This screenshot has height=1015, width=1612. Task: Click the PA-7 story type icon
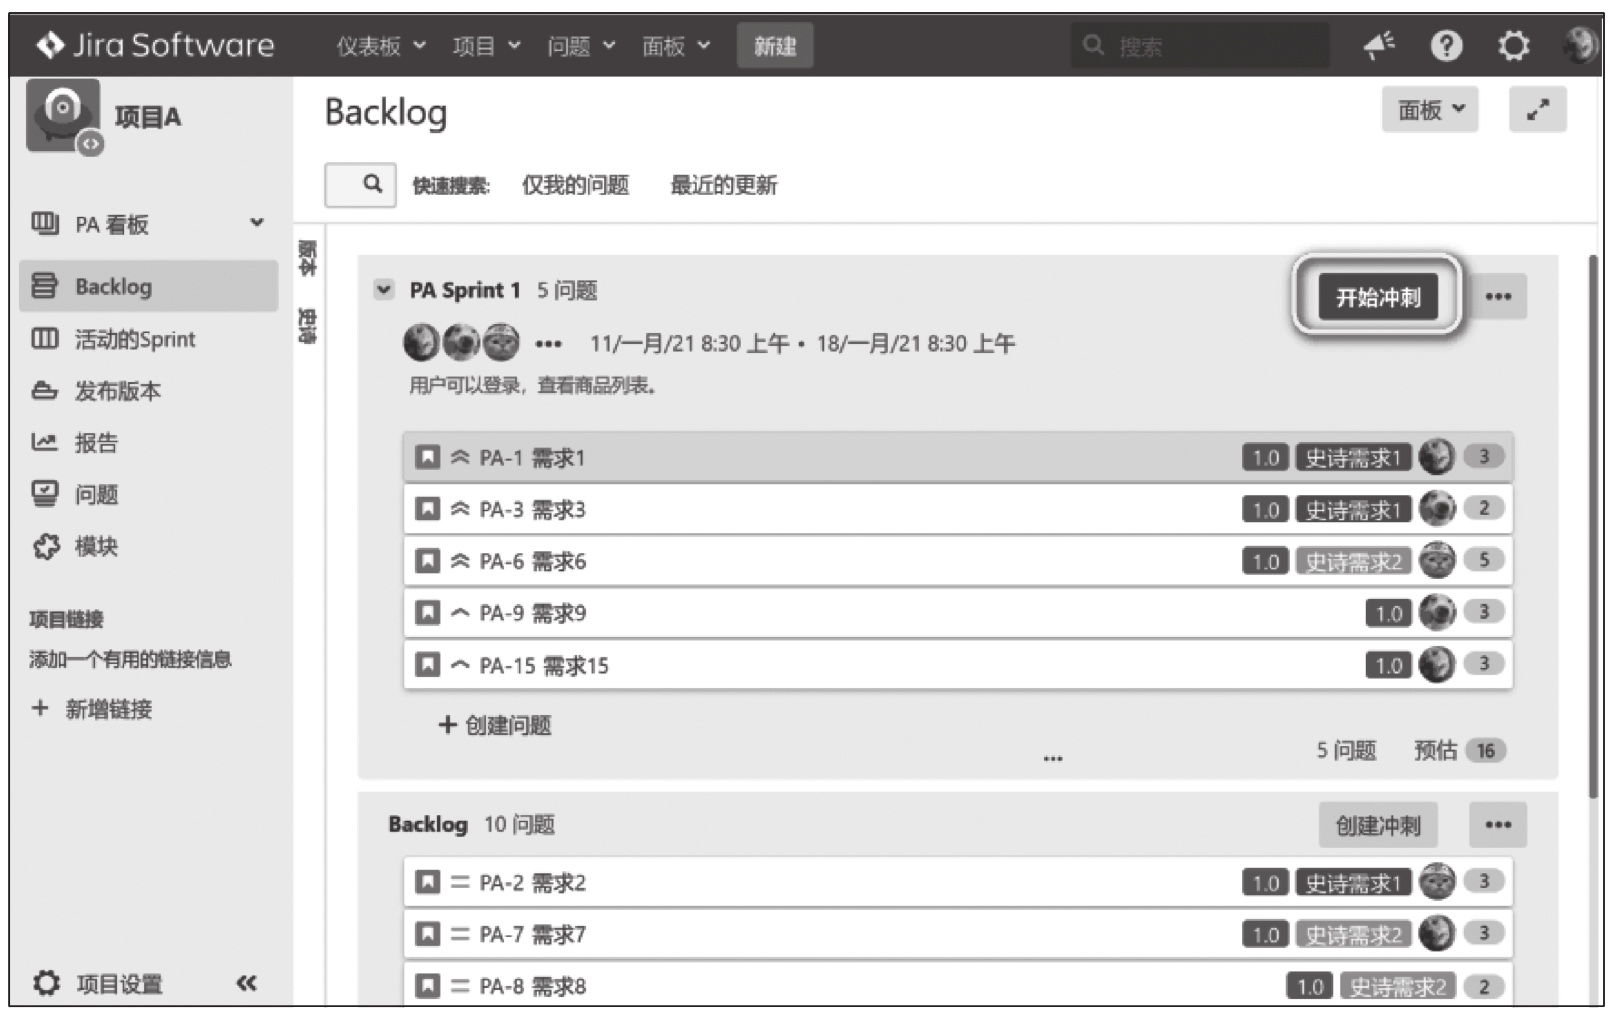coord(427,935)
